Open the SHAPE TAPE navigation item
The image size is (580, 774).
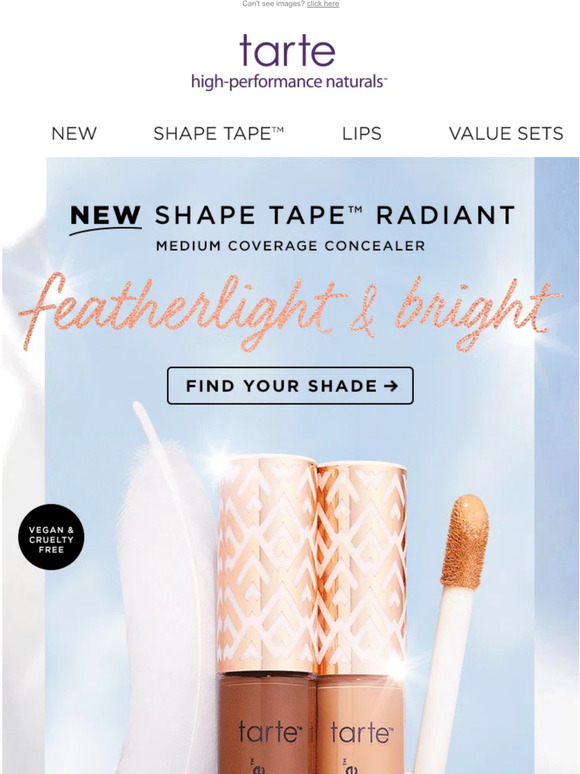[x=219, y=133]
